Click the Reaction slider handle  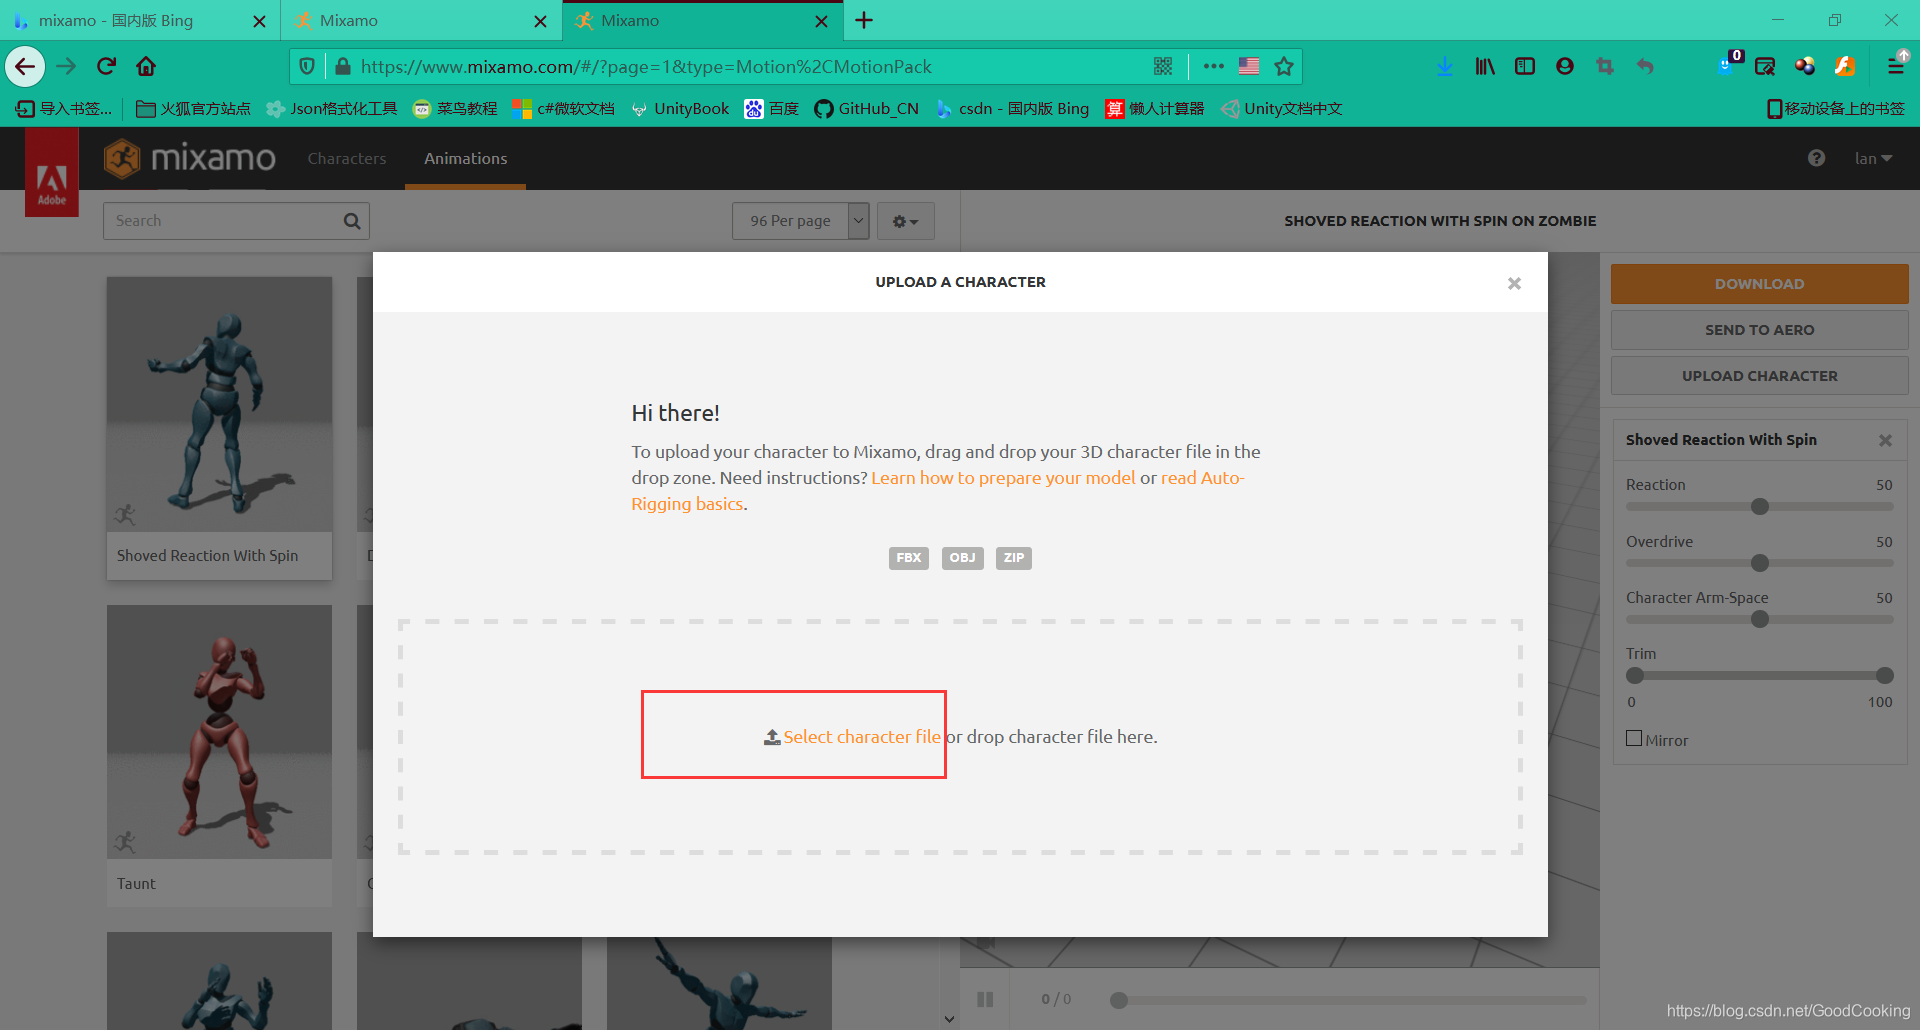point(1760,507)
